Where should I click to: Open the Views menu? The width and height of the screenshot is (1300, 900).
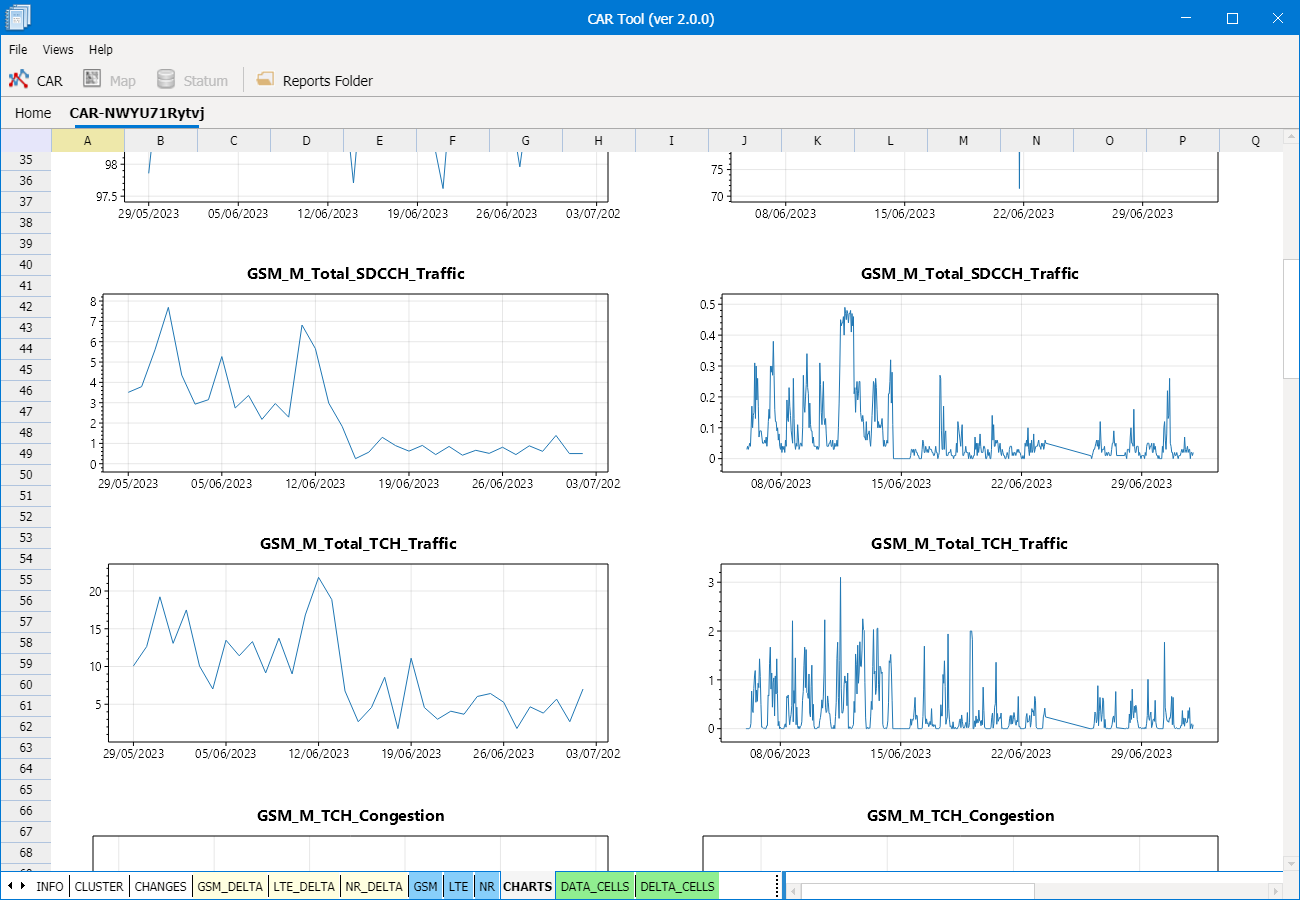click(57, 49)
